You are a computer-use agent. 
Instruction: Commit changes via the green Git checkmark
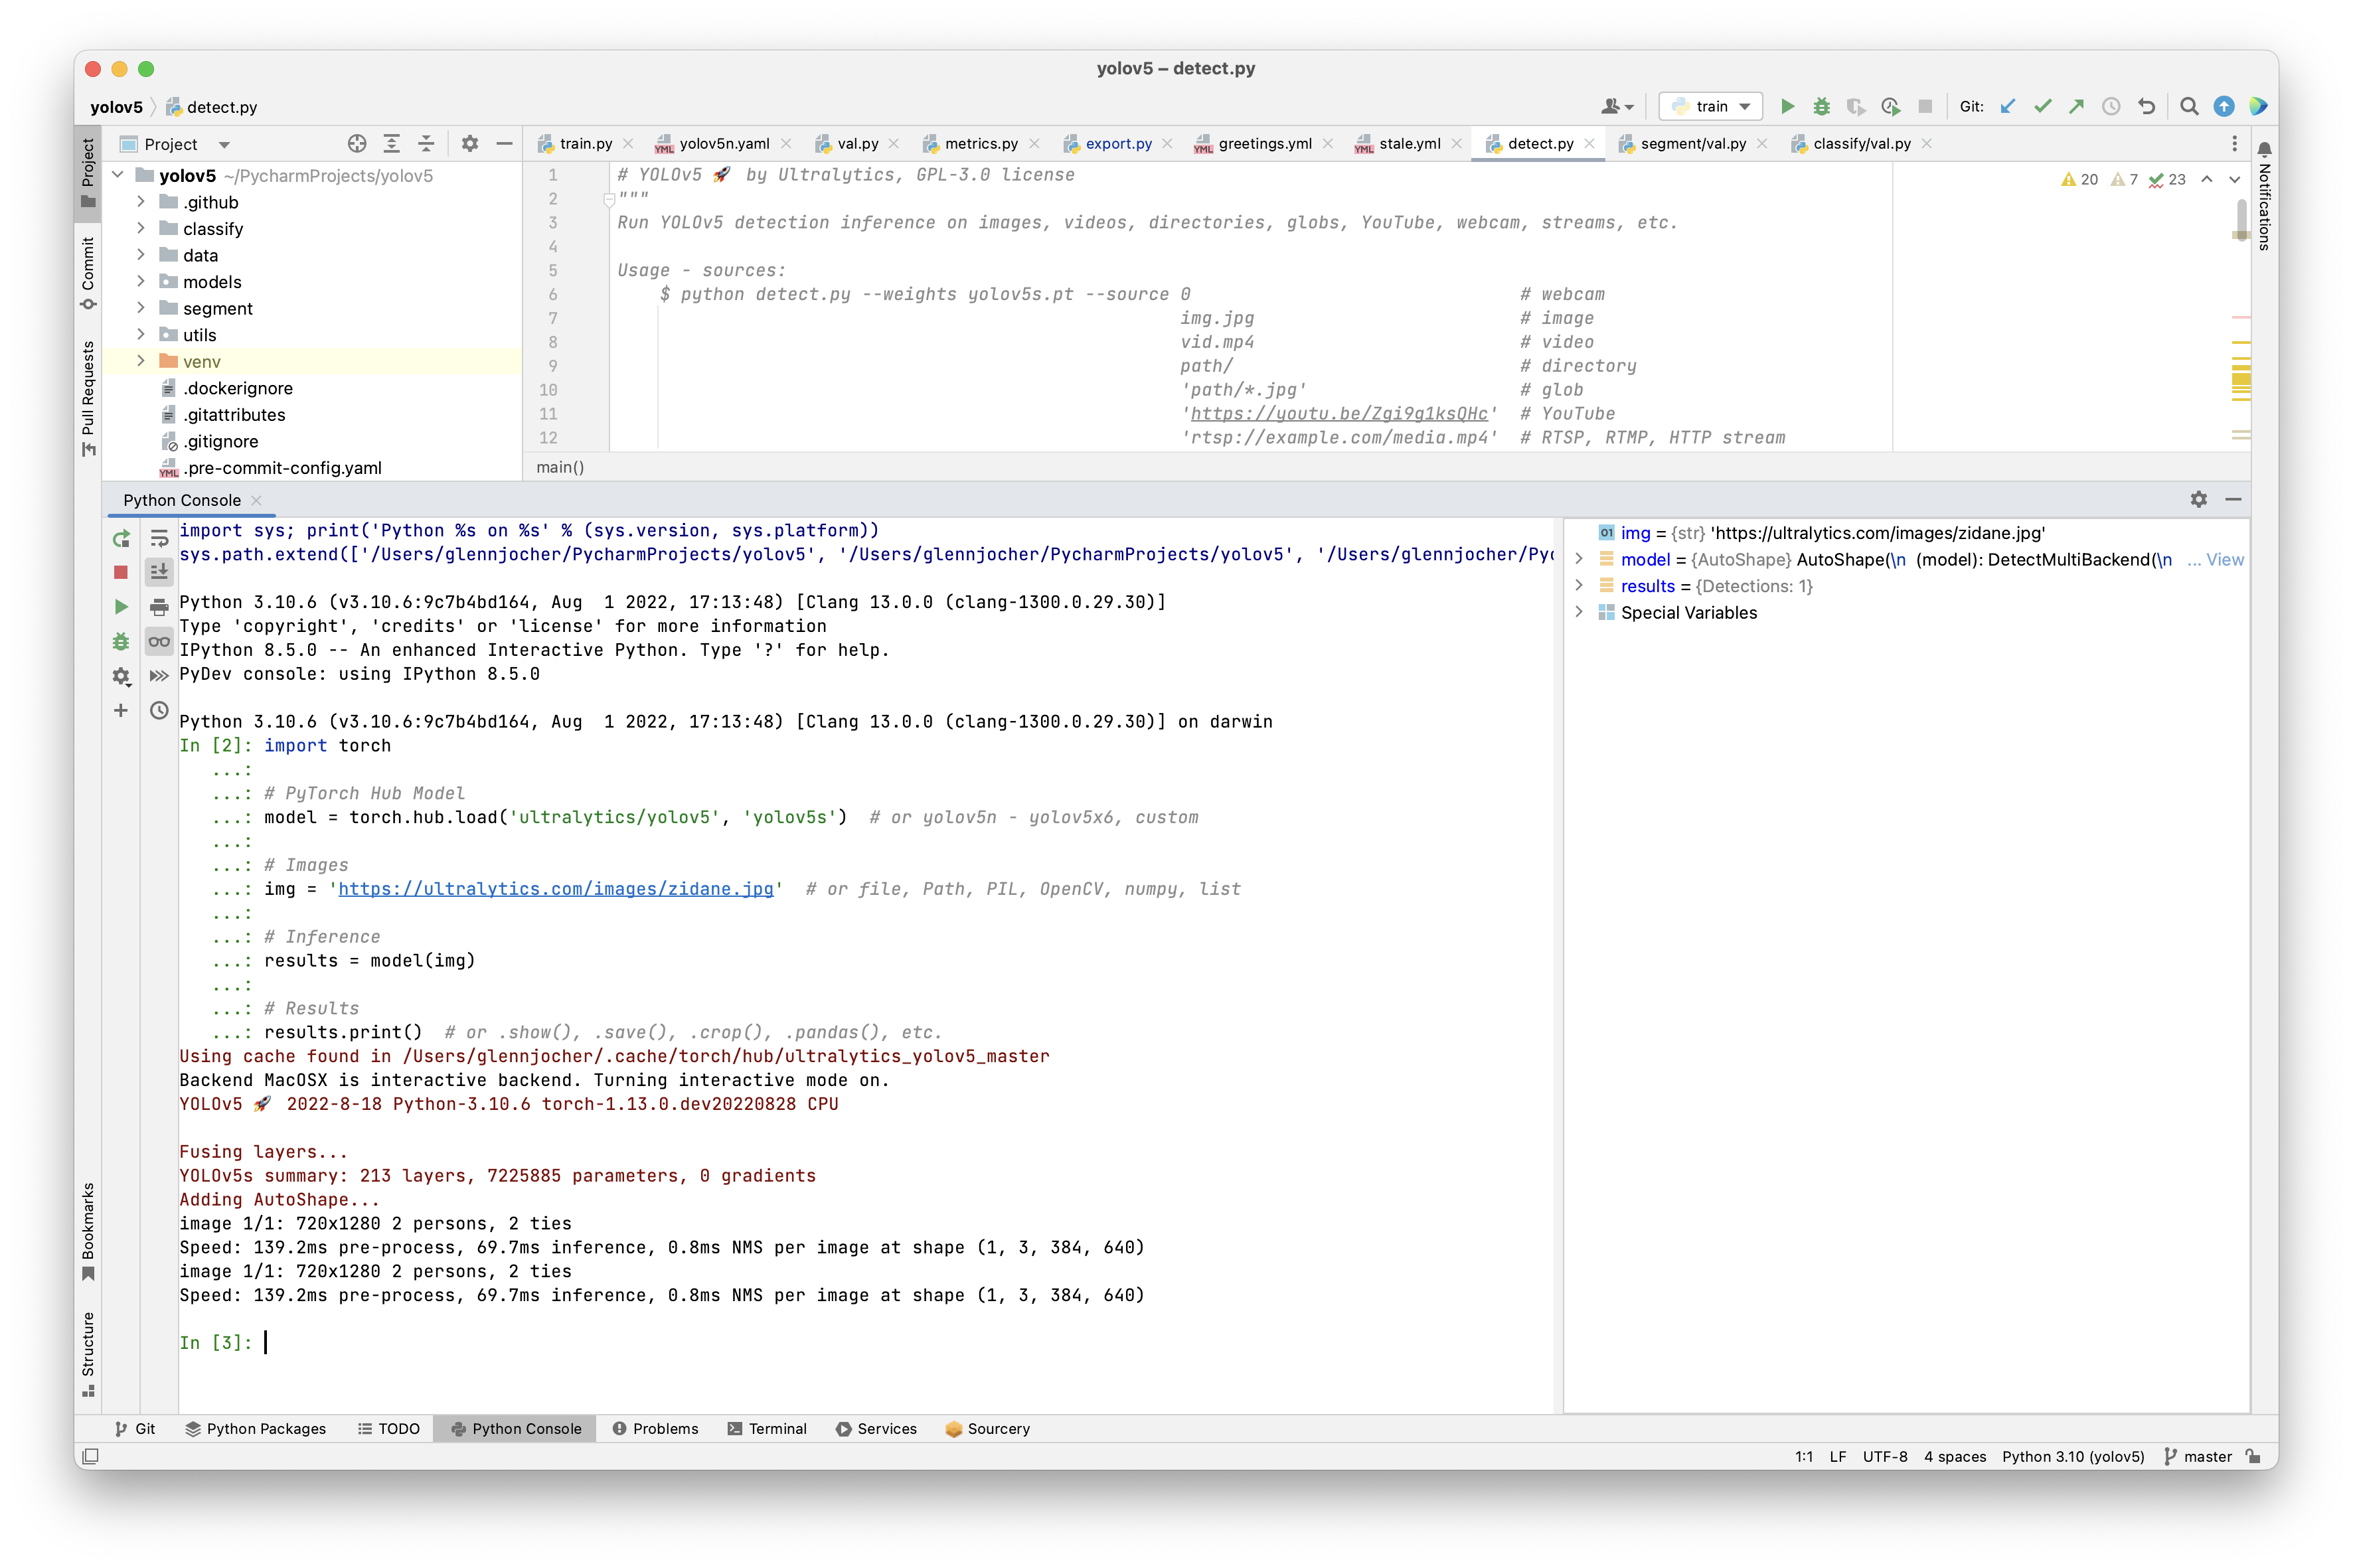click(2042, 106)
